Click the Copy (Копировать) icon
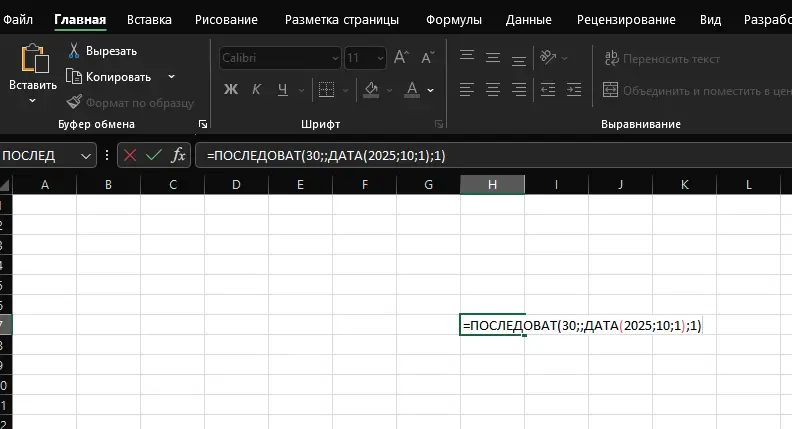This screenshot has height=429, width=792. coord(74,76)
